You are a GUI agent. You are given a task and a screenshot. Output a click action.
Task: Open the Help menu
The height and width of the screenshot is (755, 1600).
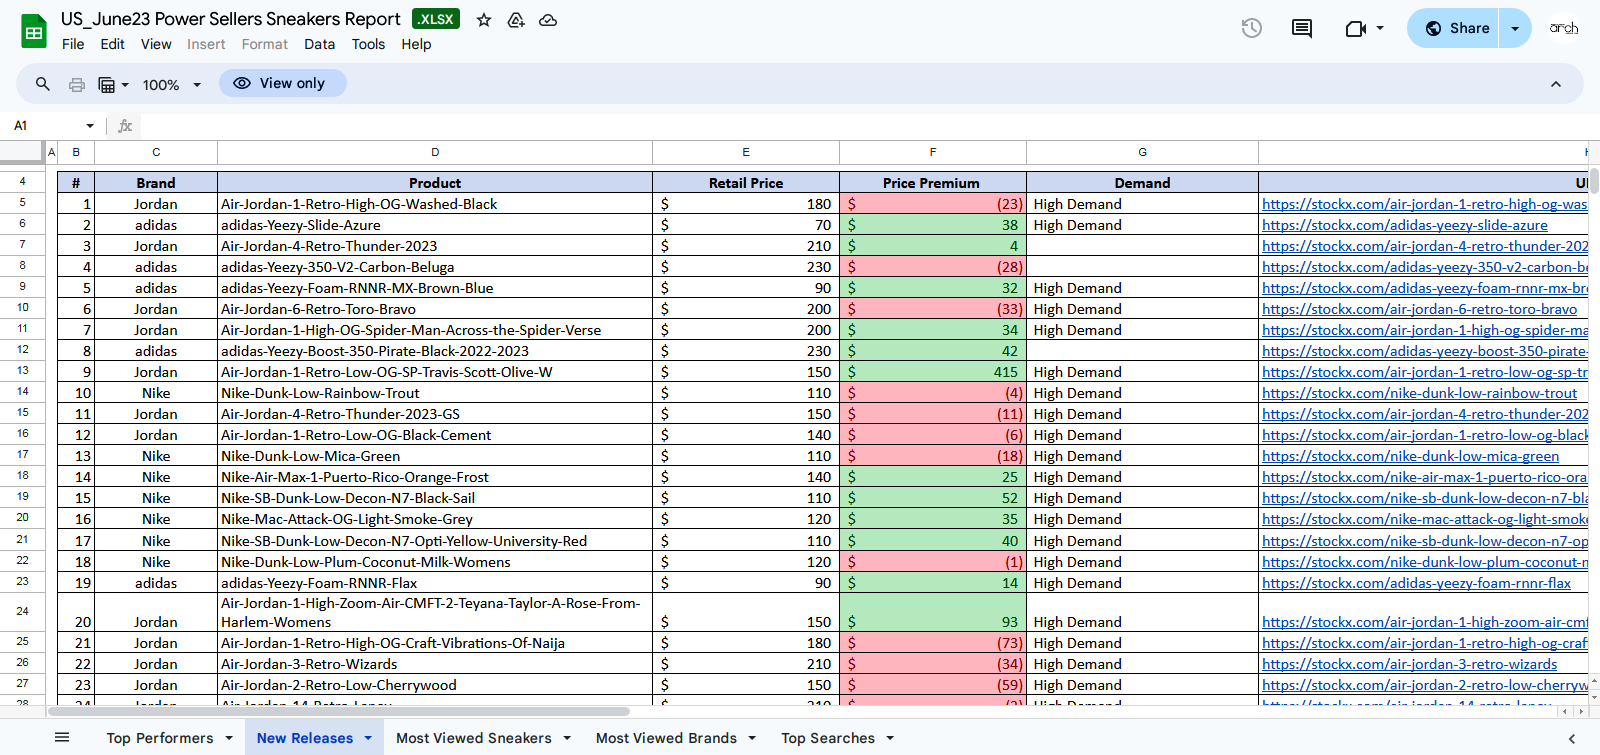[x=416, y=44]
